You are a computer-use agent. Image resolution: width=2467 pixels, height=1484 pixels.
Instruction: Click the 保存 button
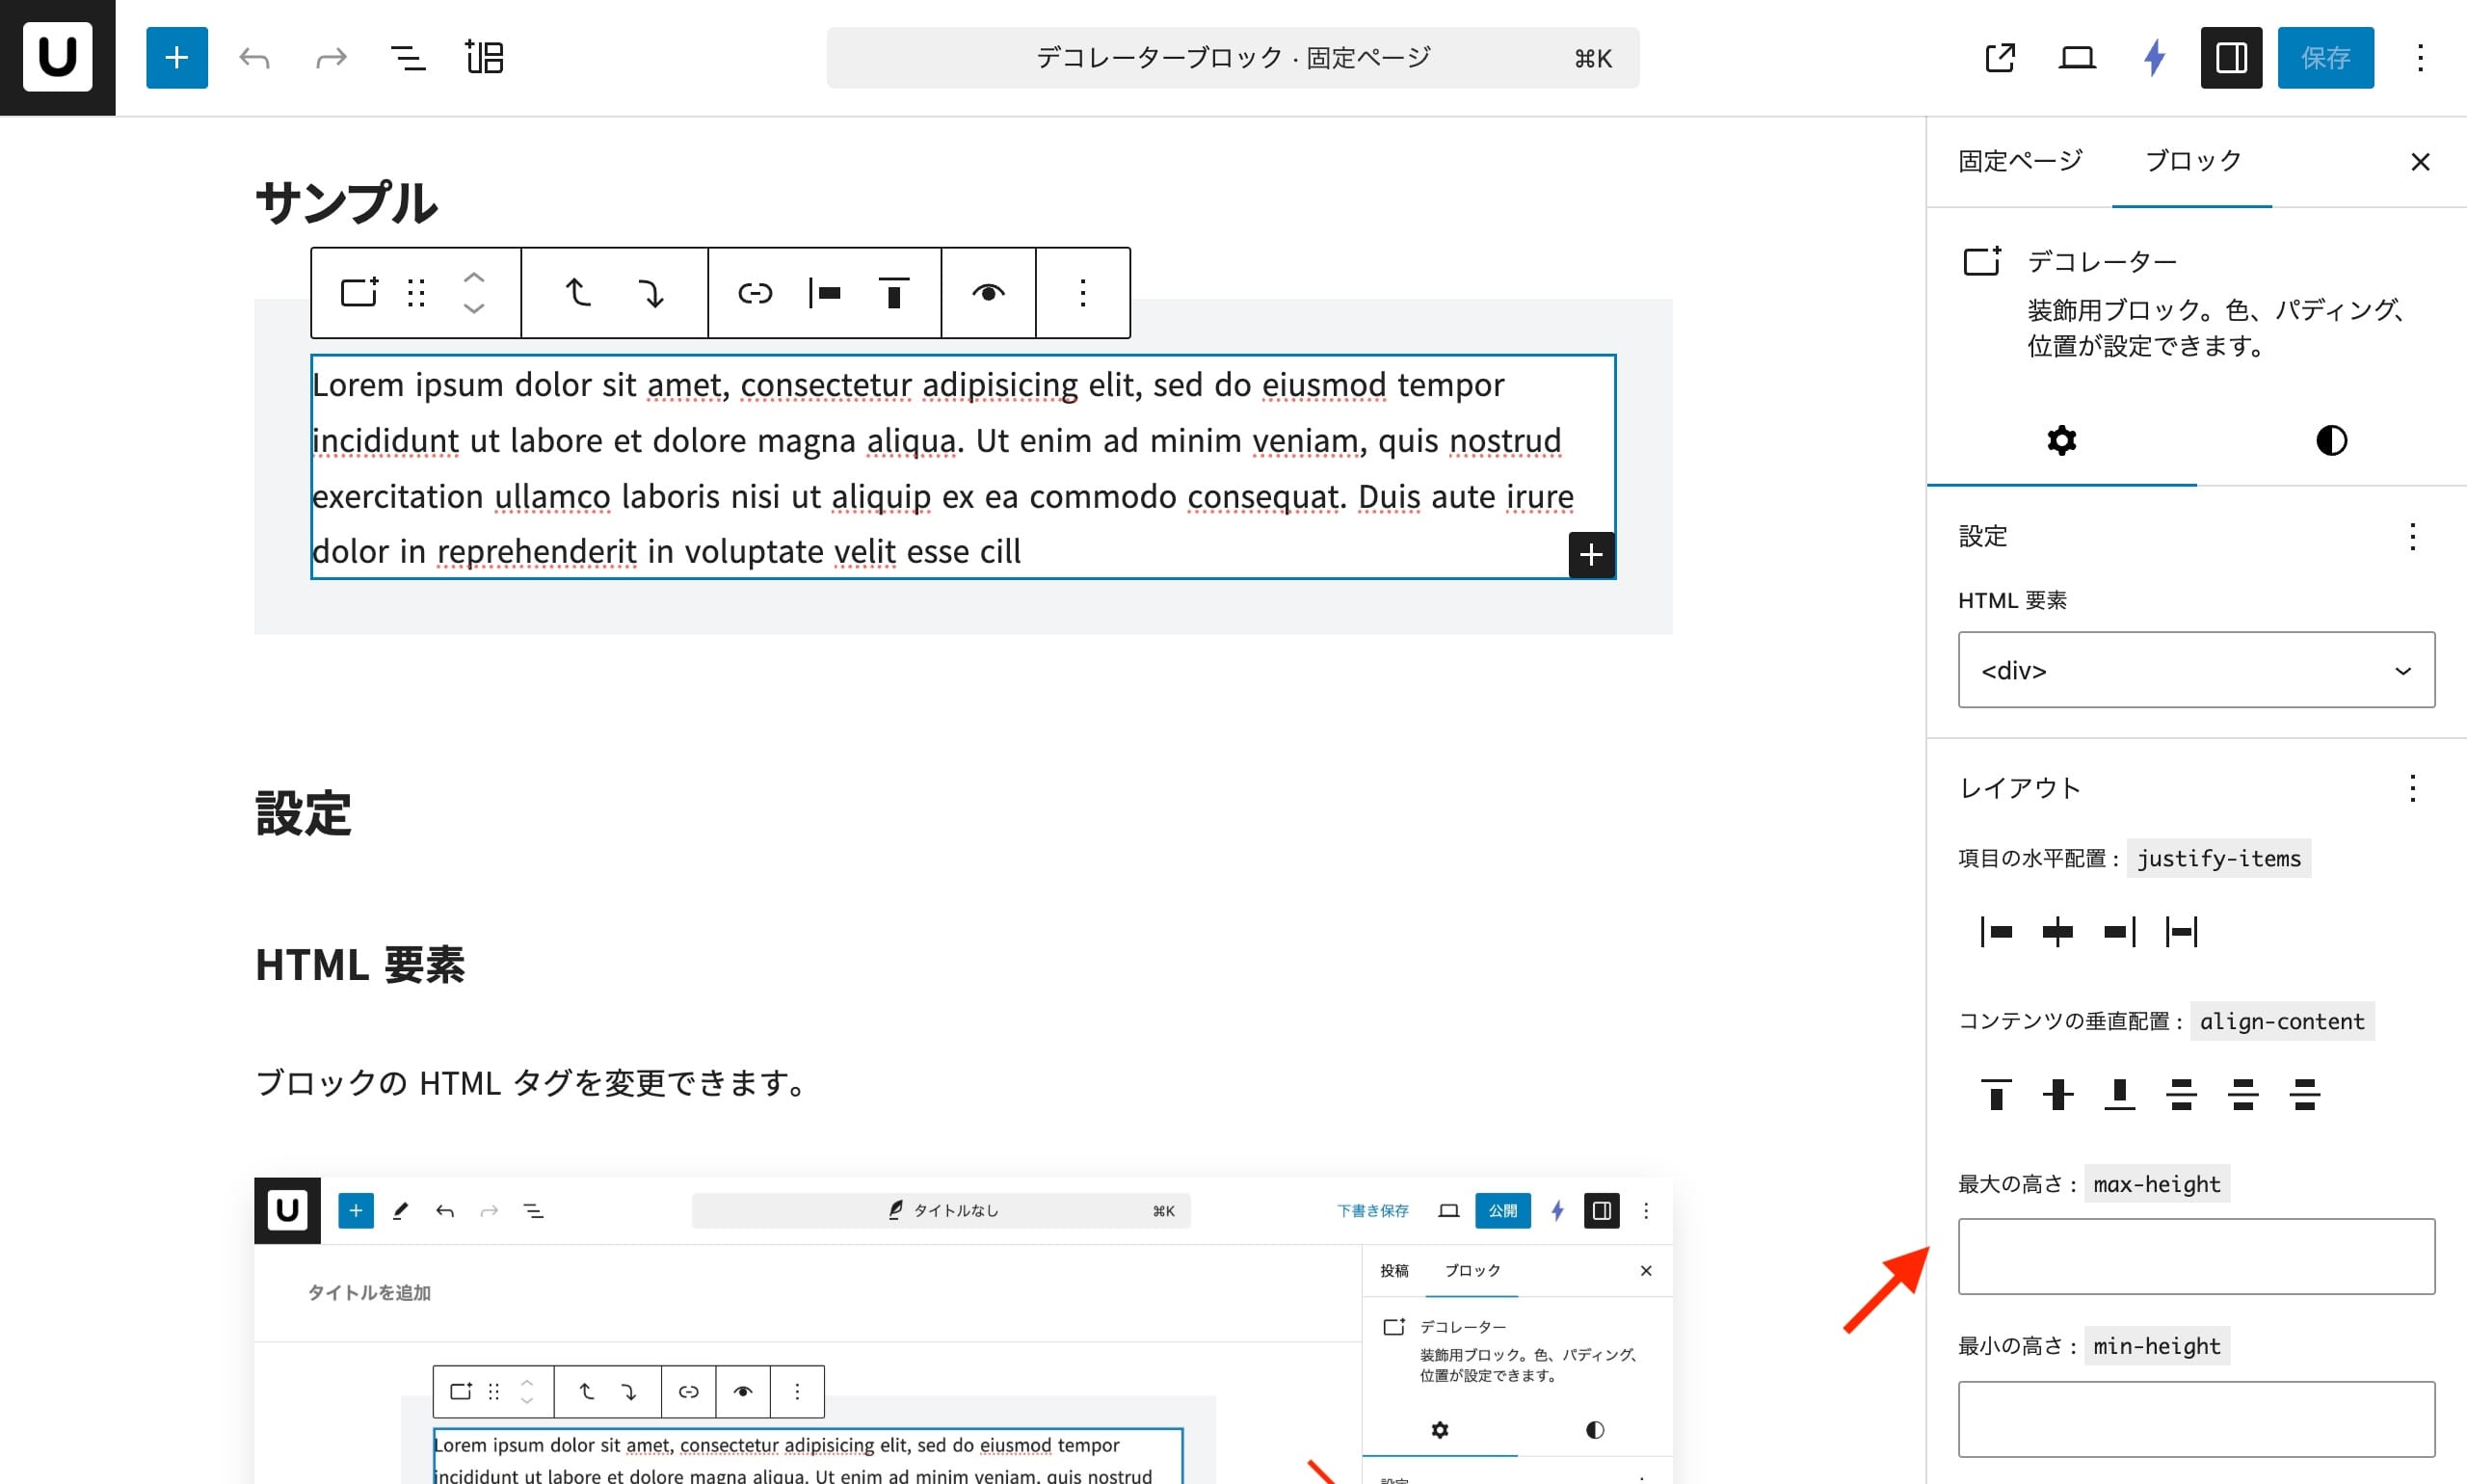click(x=2325, y=57)
